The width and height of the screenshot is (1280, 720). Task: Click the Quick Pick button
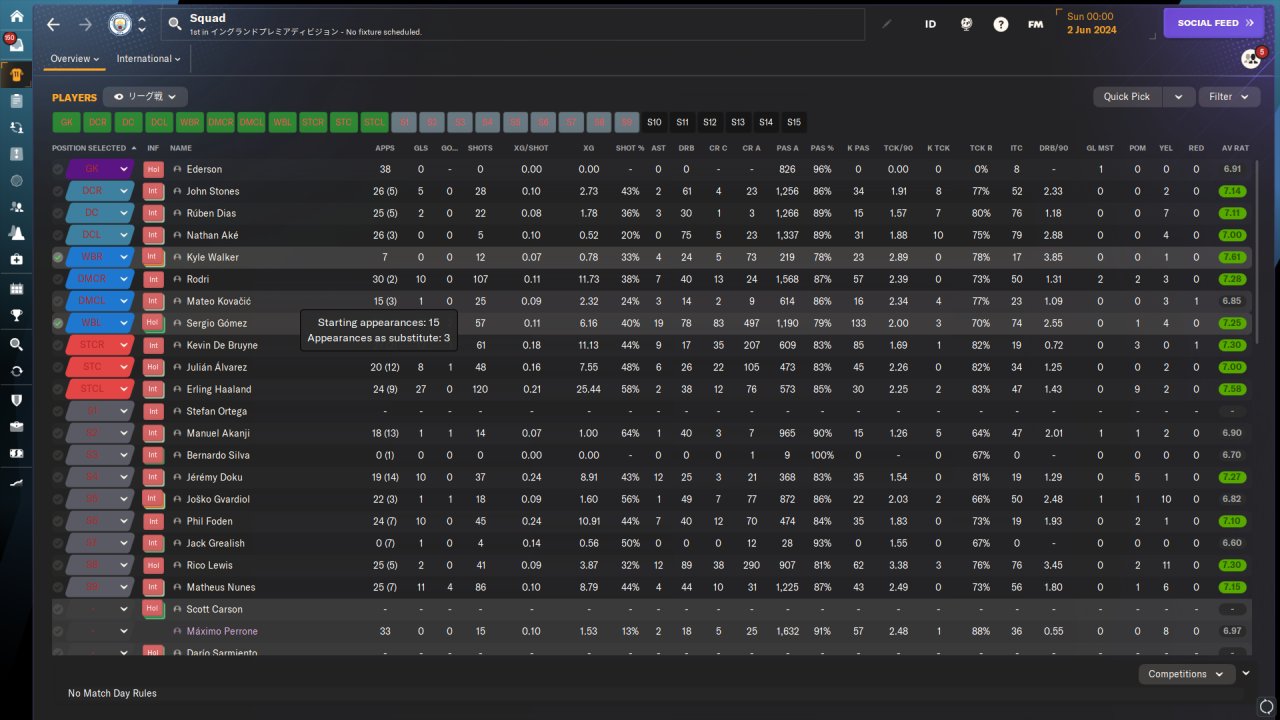click(x=1127, y=97)
